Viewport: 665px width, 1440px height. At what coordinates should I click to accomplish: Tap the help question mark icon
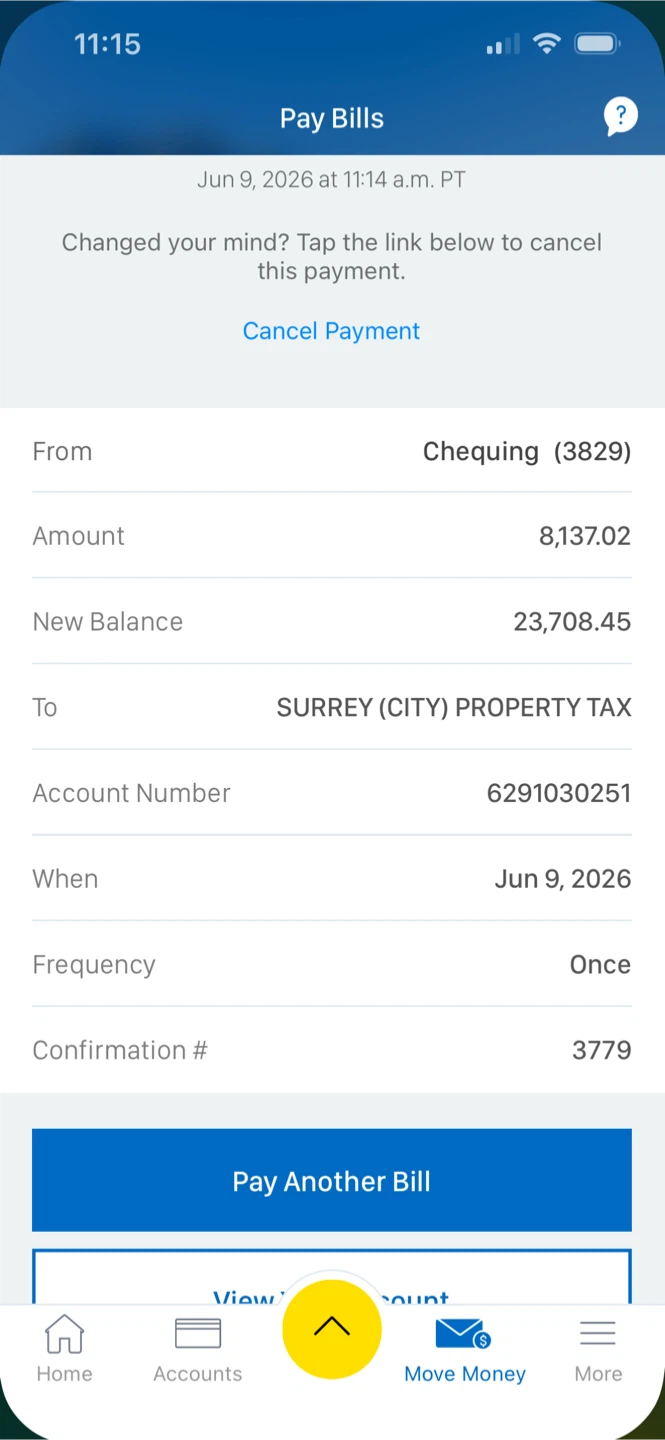pyautogui.click(x=620, y=117)
